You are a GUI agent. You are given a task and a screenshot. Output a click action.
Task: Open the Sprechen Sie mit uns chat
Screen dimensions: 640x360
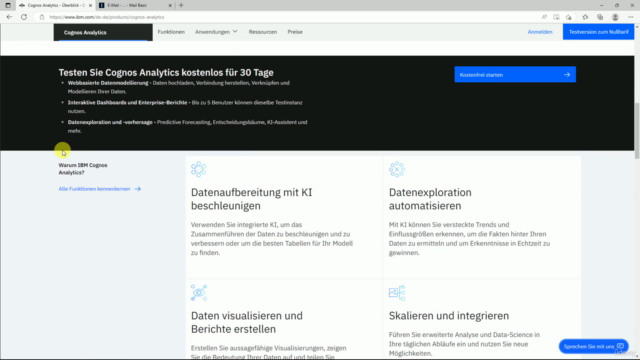593,346
